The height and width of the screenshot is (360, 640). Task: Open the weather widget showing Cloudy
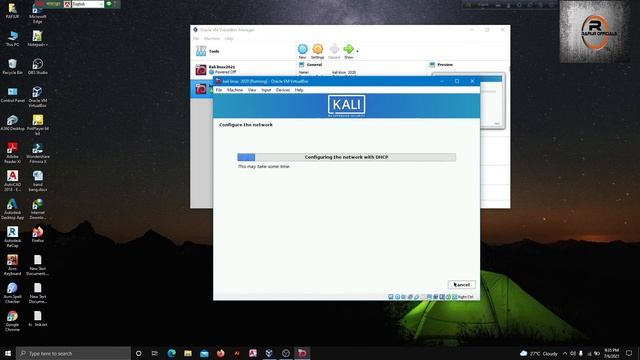pyautogui.click(x=539, y=353)
